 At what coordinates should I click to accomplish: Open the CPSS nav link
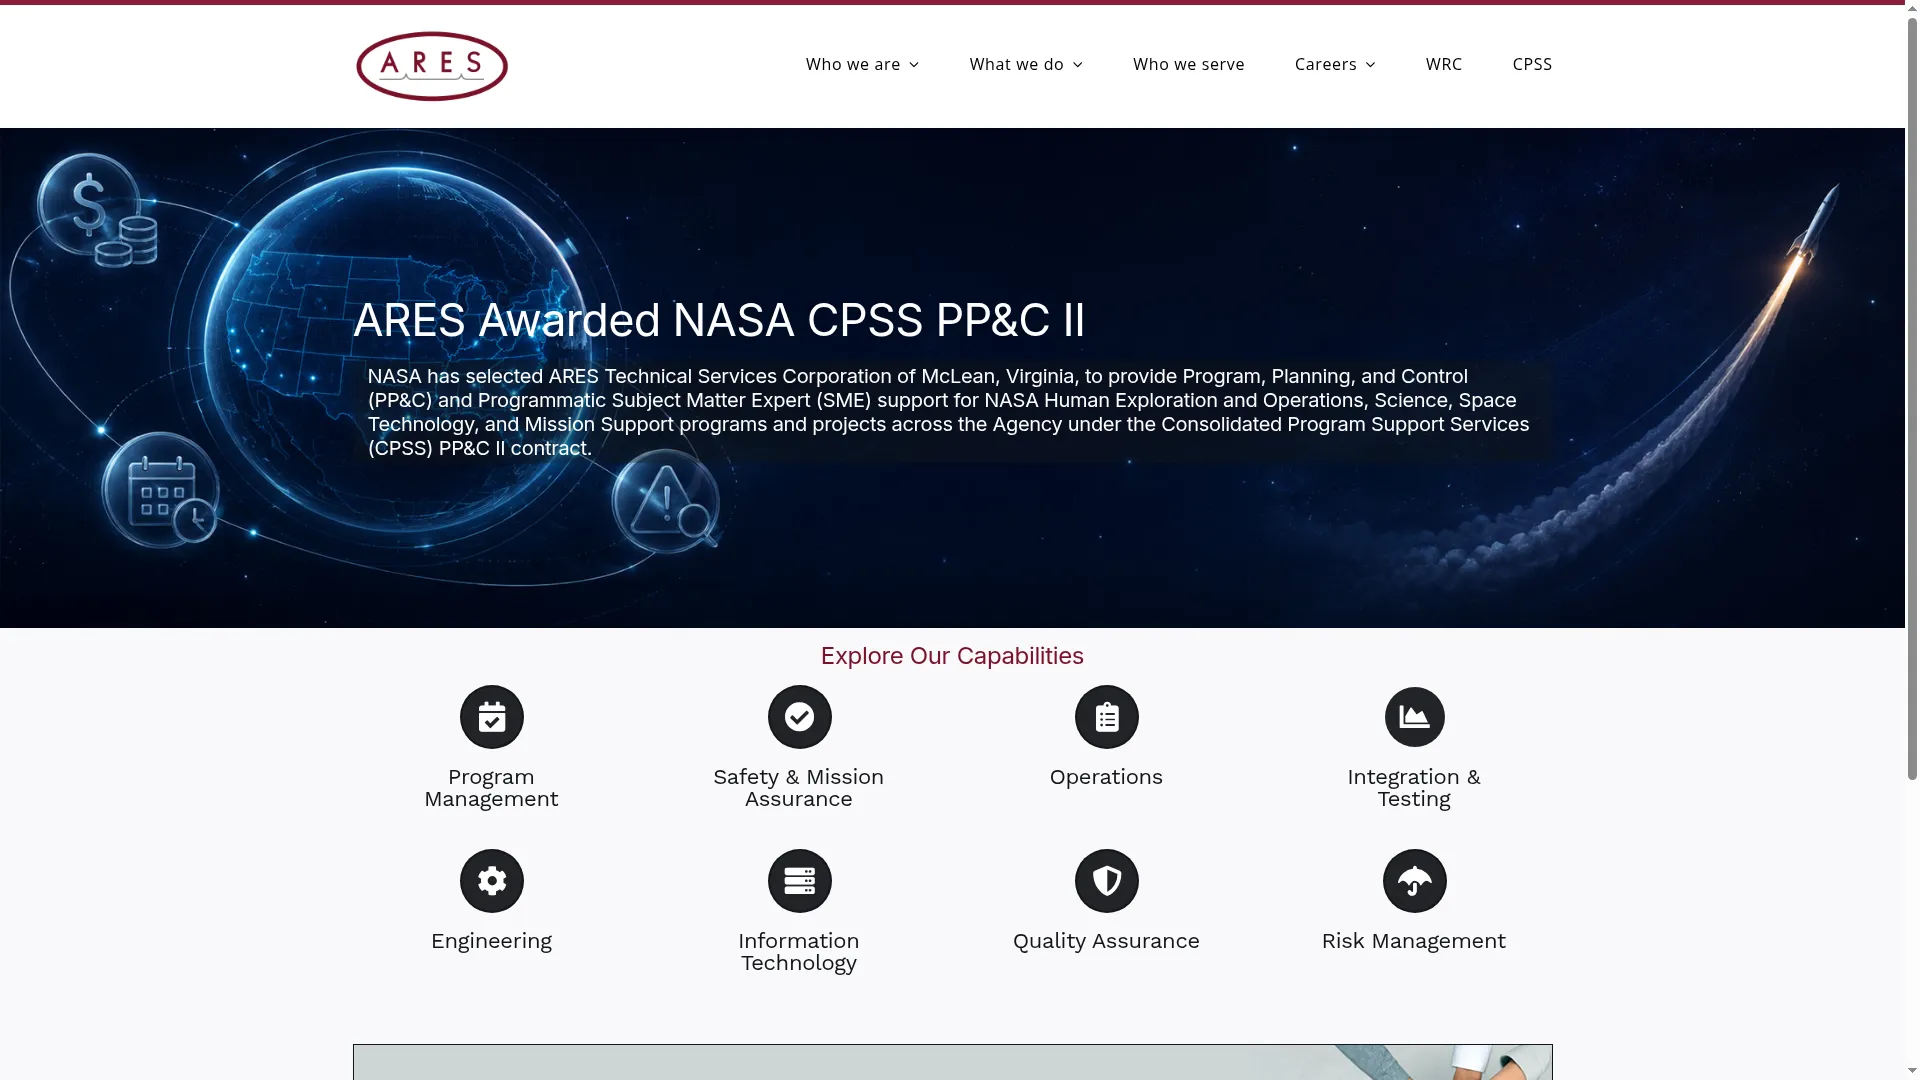tap(1531, 64)
